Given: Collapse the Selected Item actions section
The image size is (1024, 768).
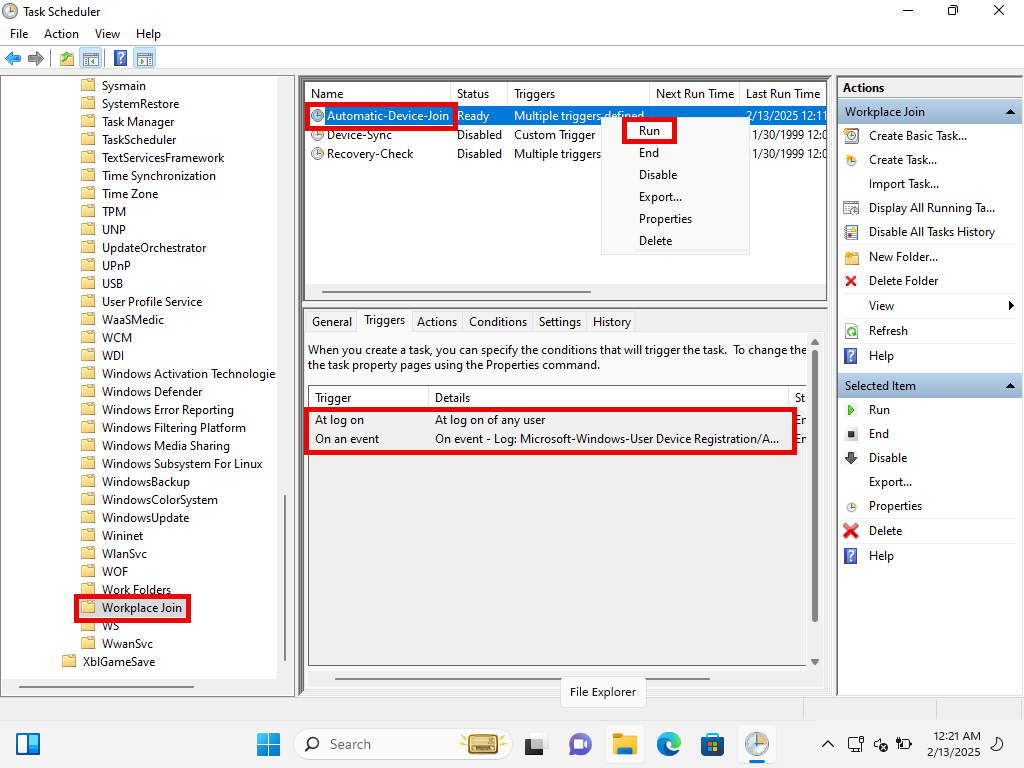Looking at the screenshot, I should tap(1010, 386).
